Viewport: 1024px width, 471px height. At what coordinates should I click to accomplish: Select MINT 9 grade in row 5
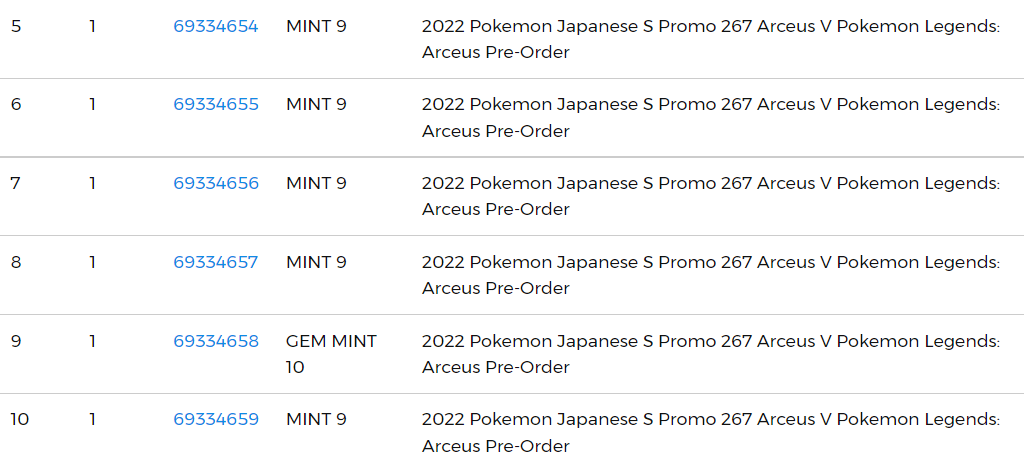tap(316, 27)
